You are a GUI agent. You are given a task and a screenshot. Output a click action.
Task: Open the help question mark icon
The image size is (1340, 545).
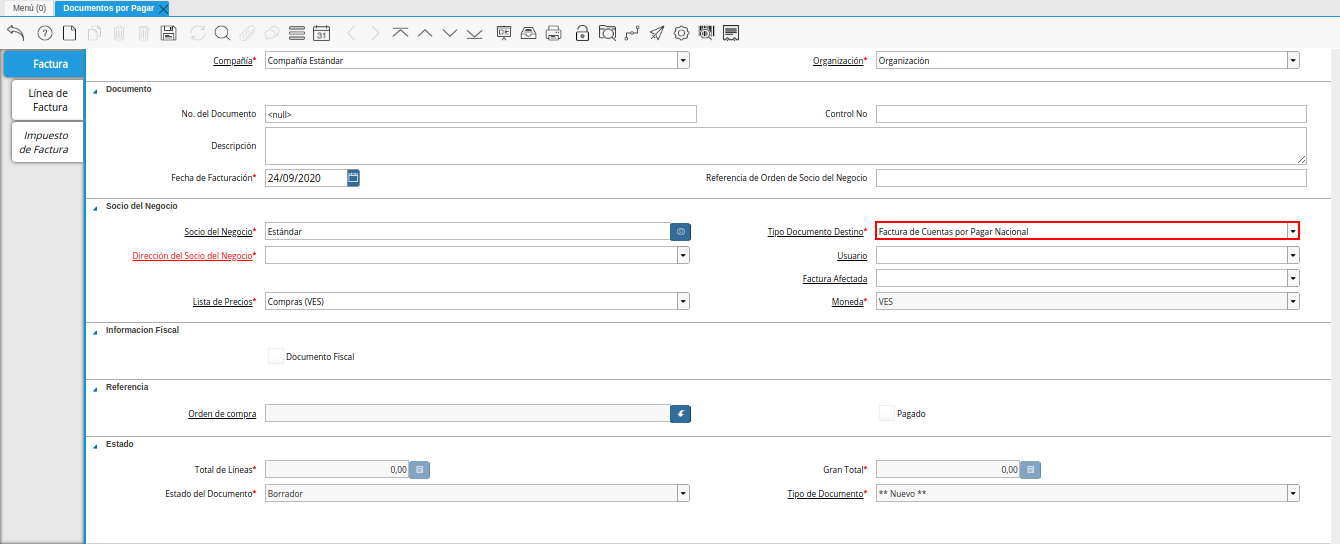pos(44,33)
